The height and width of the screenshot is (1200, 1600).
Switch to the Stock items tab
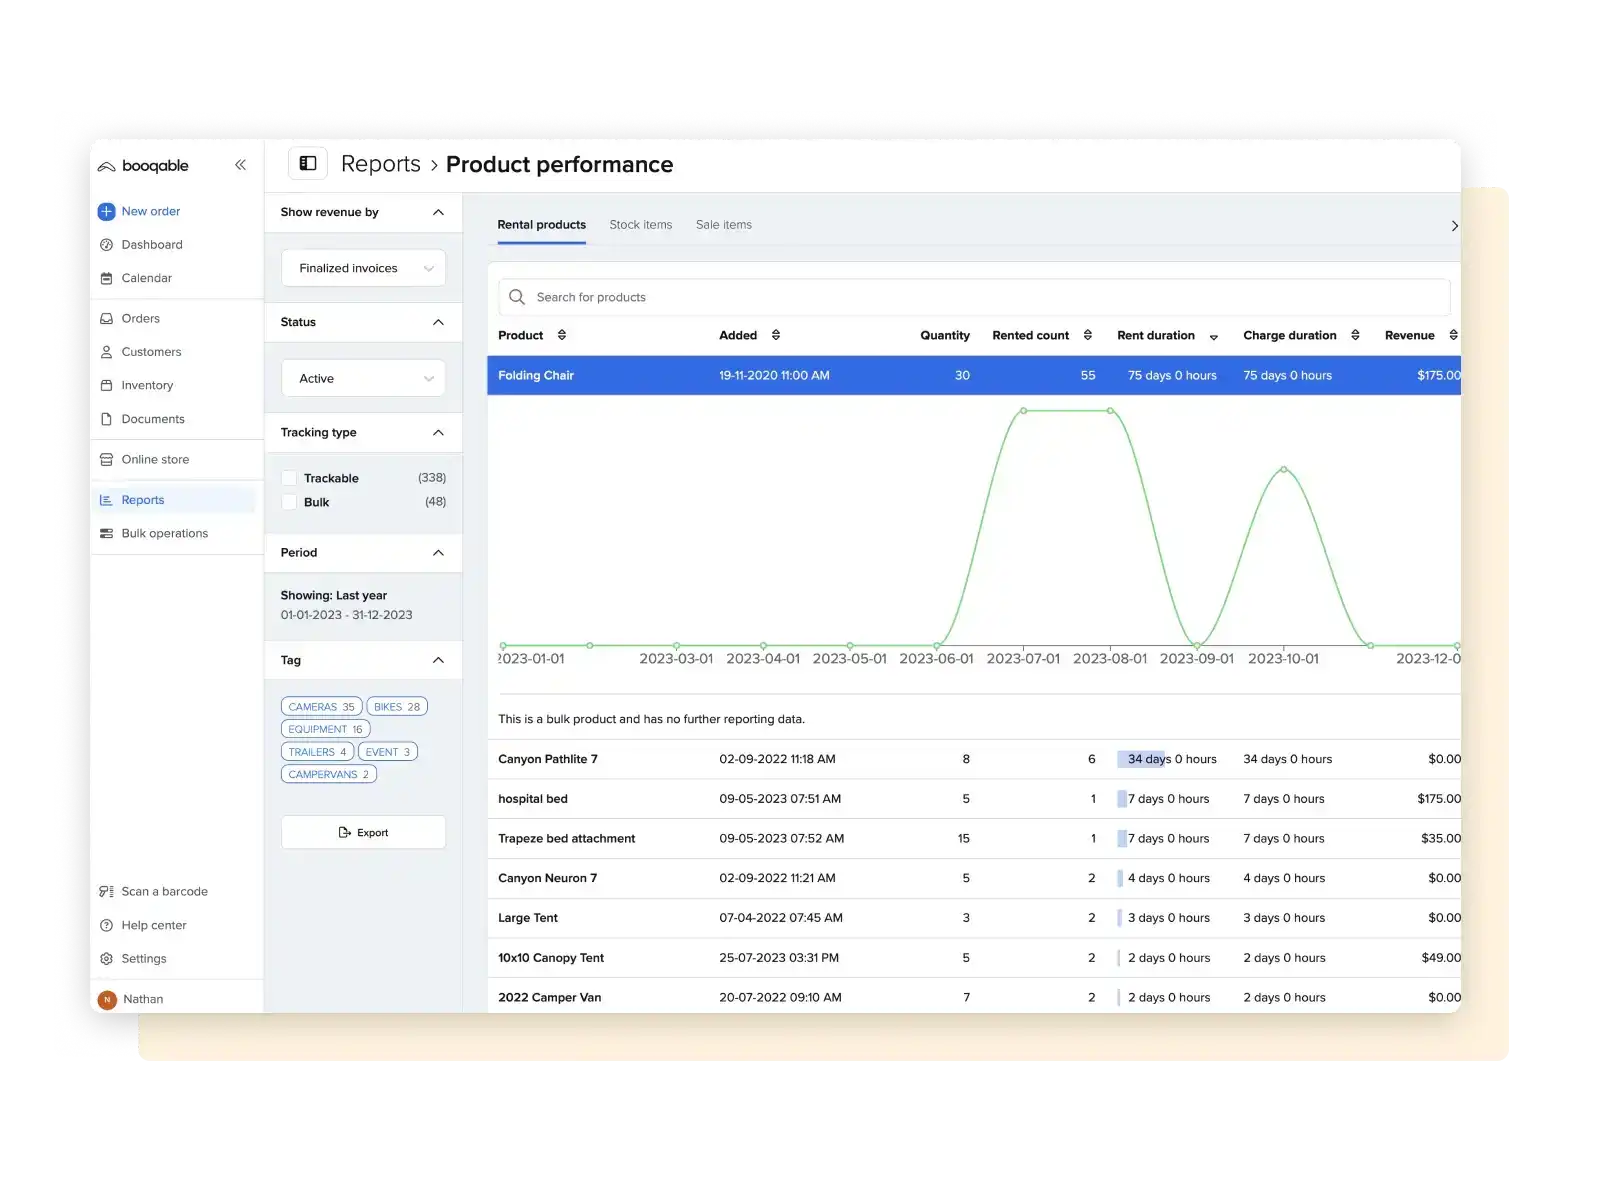click(x=640, y=224)
